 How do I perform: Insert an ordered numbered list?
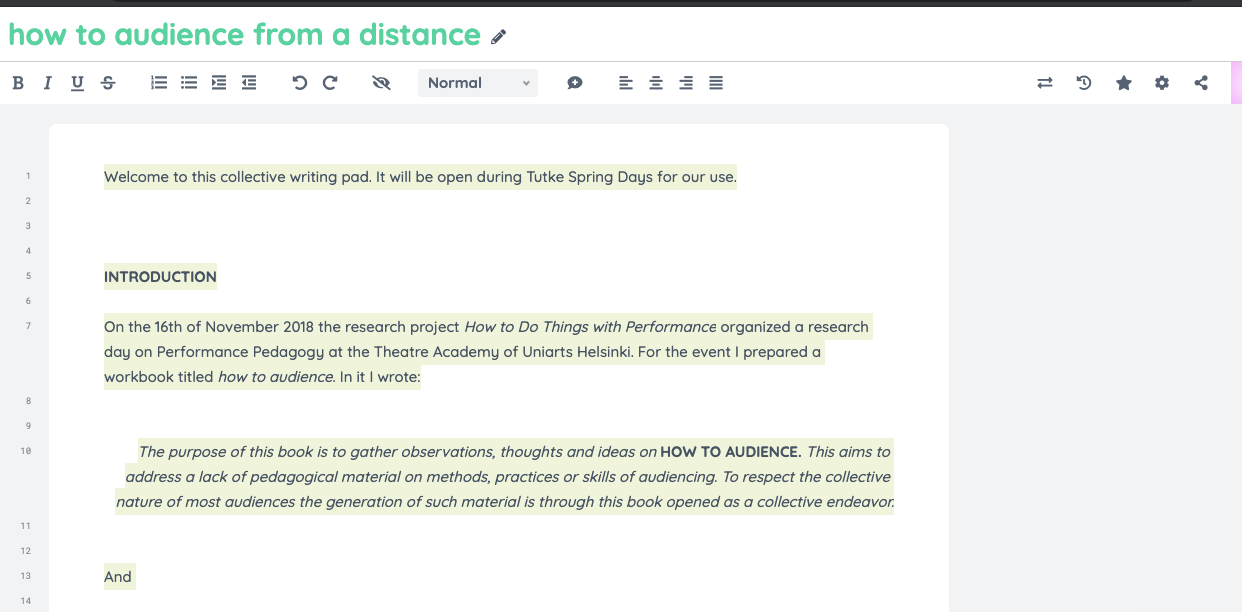158,83
